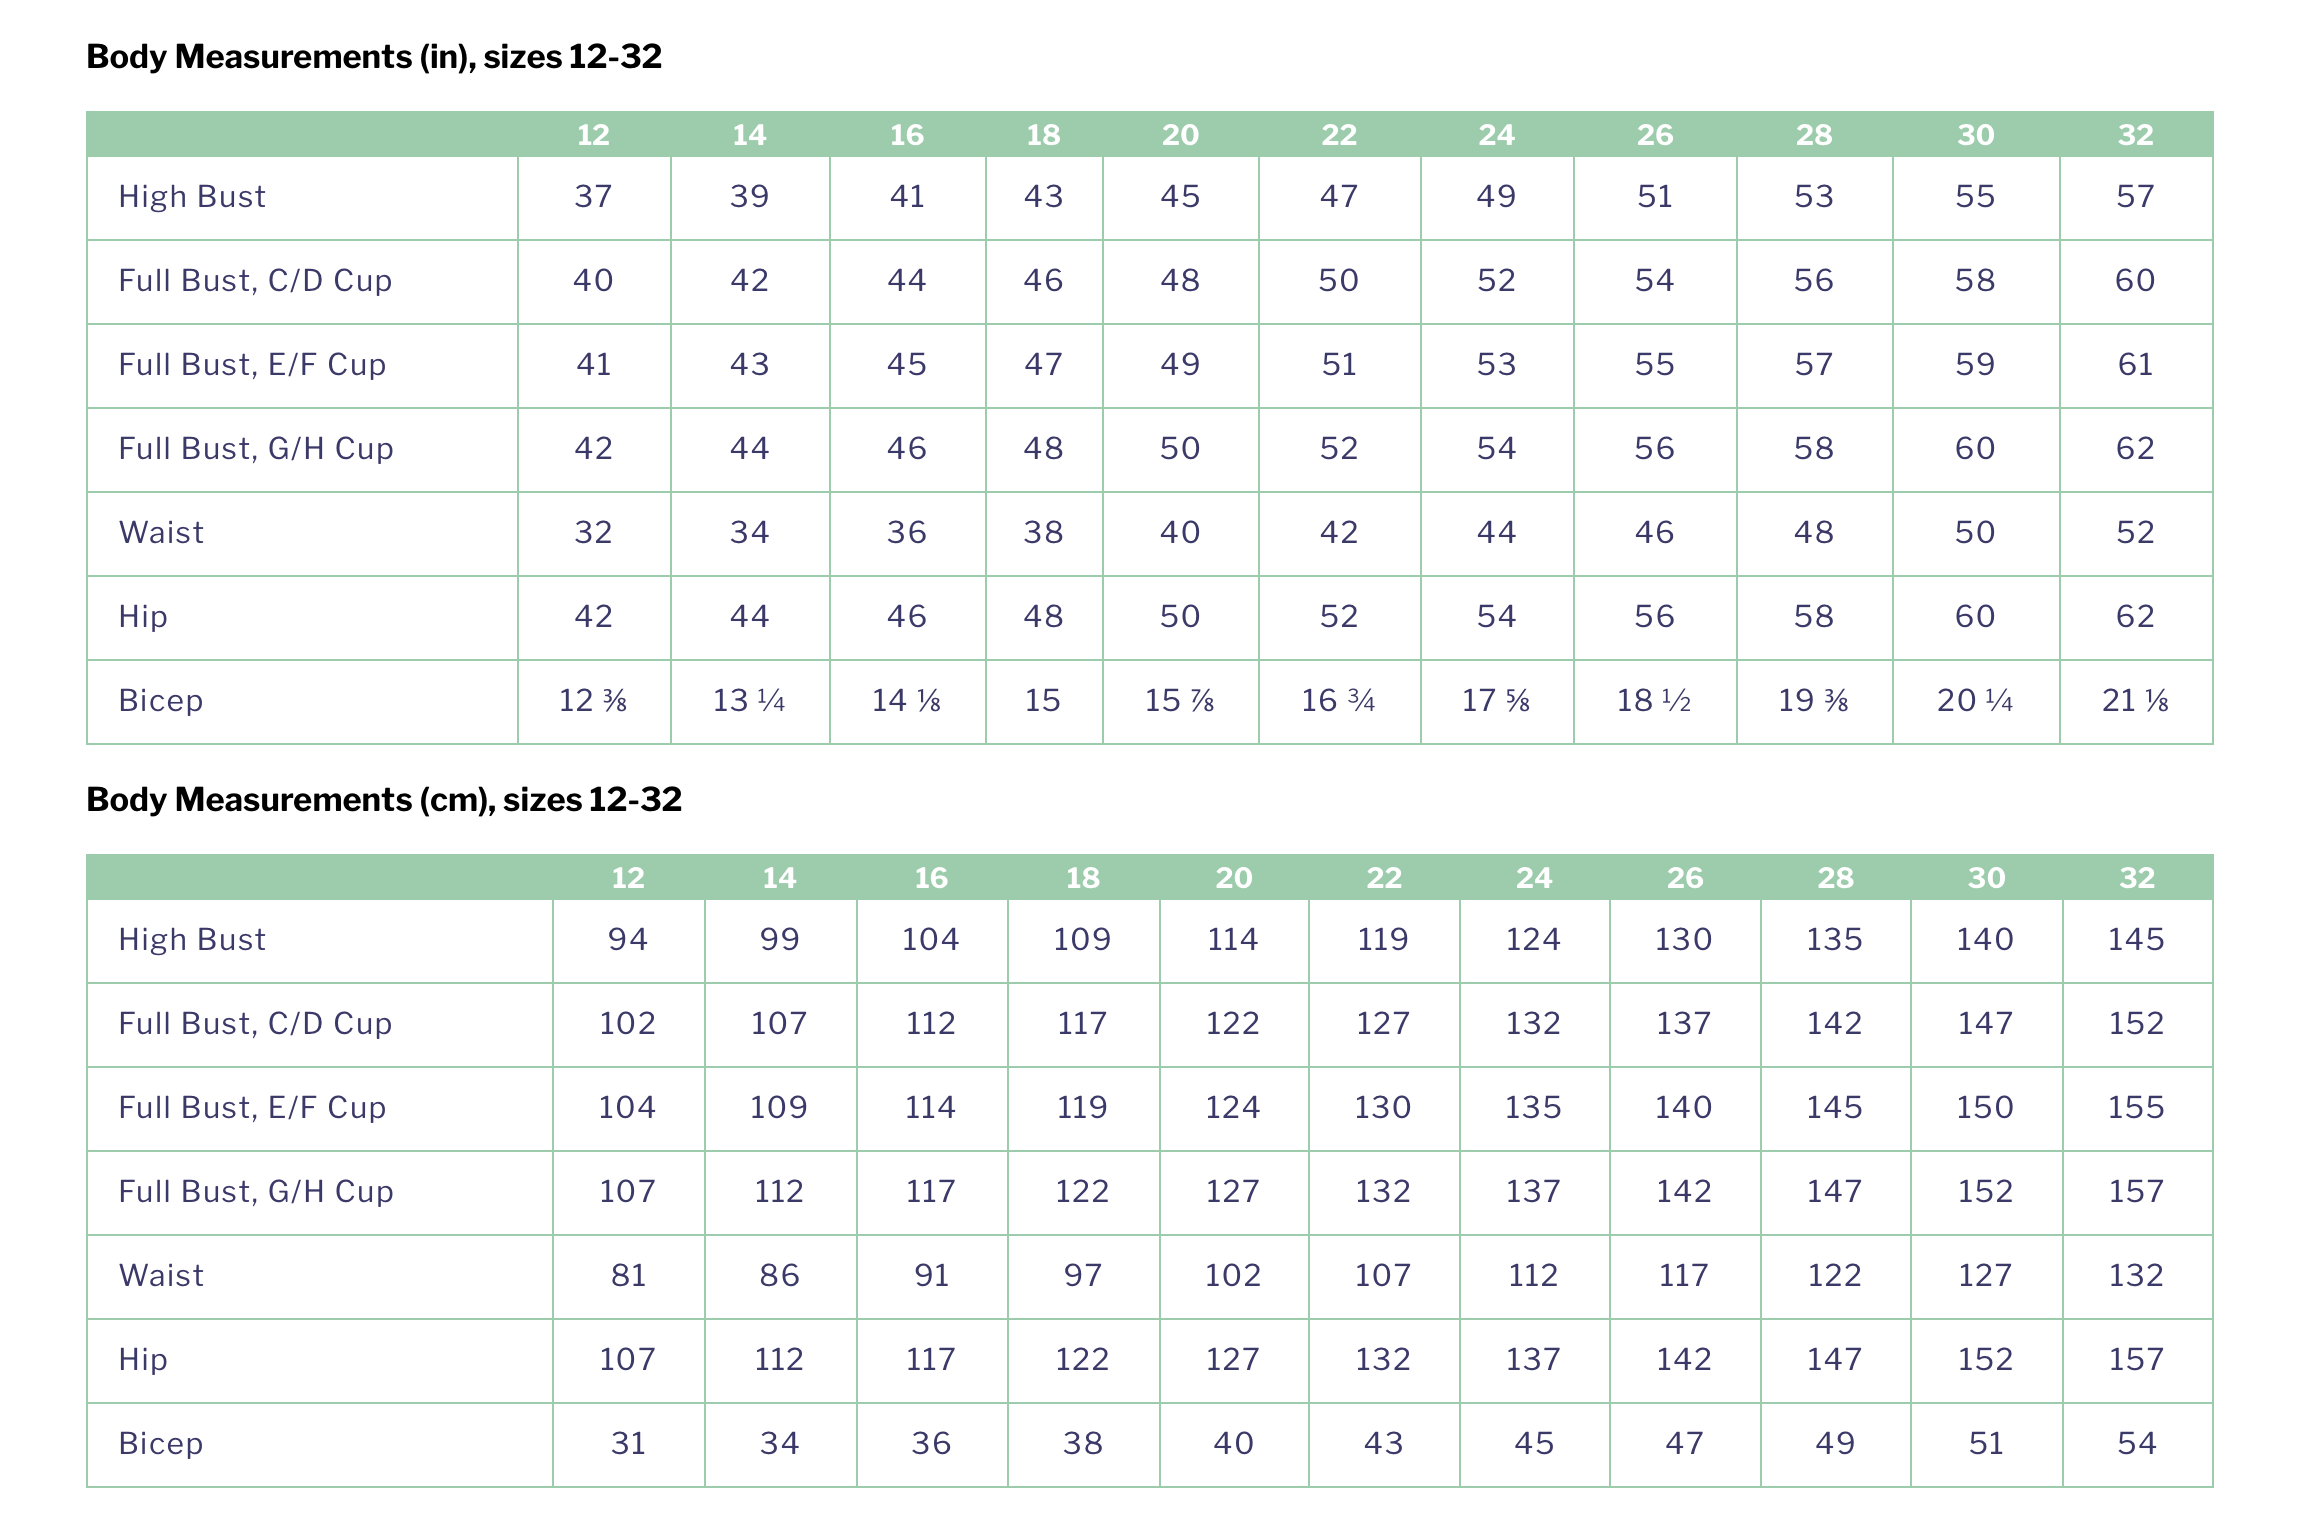Click the Hip row label in inches table
This screenshot has width=2306, height=1522.
tap(143, 617)
